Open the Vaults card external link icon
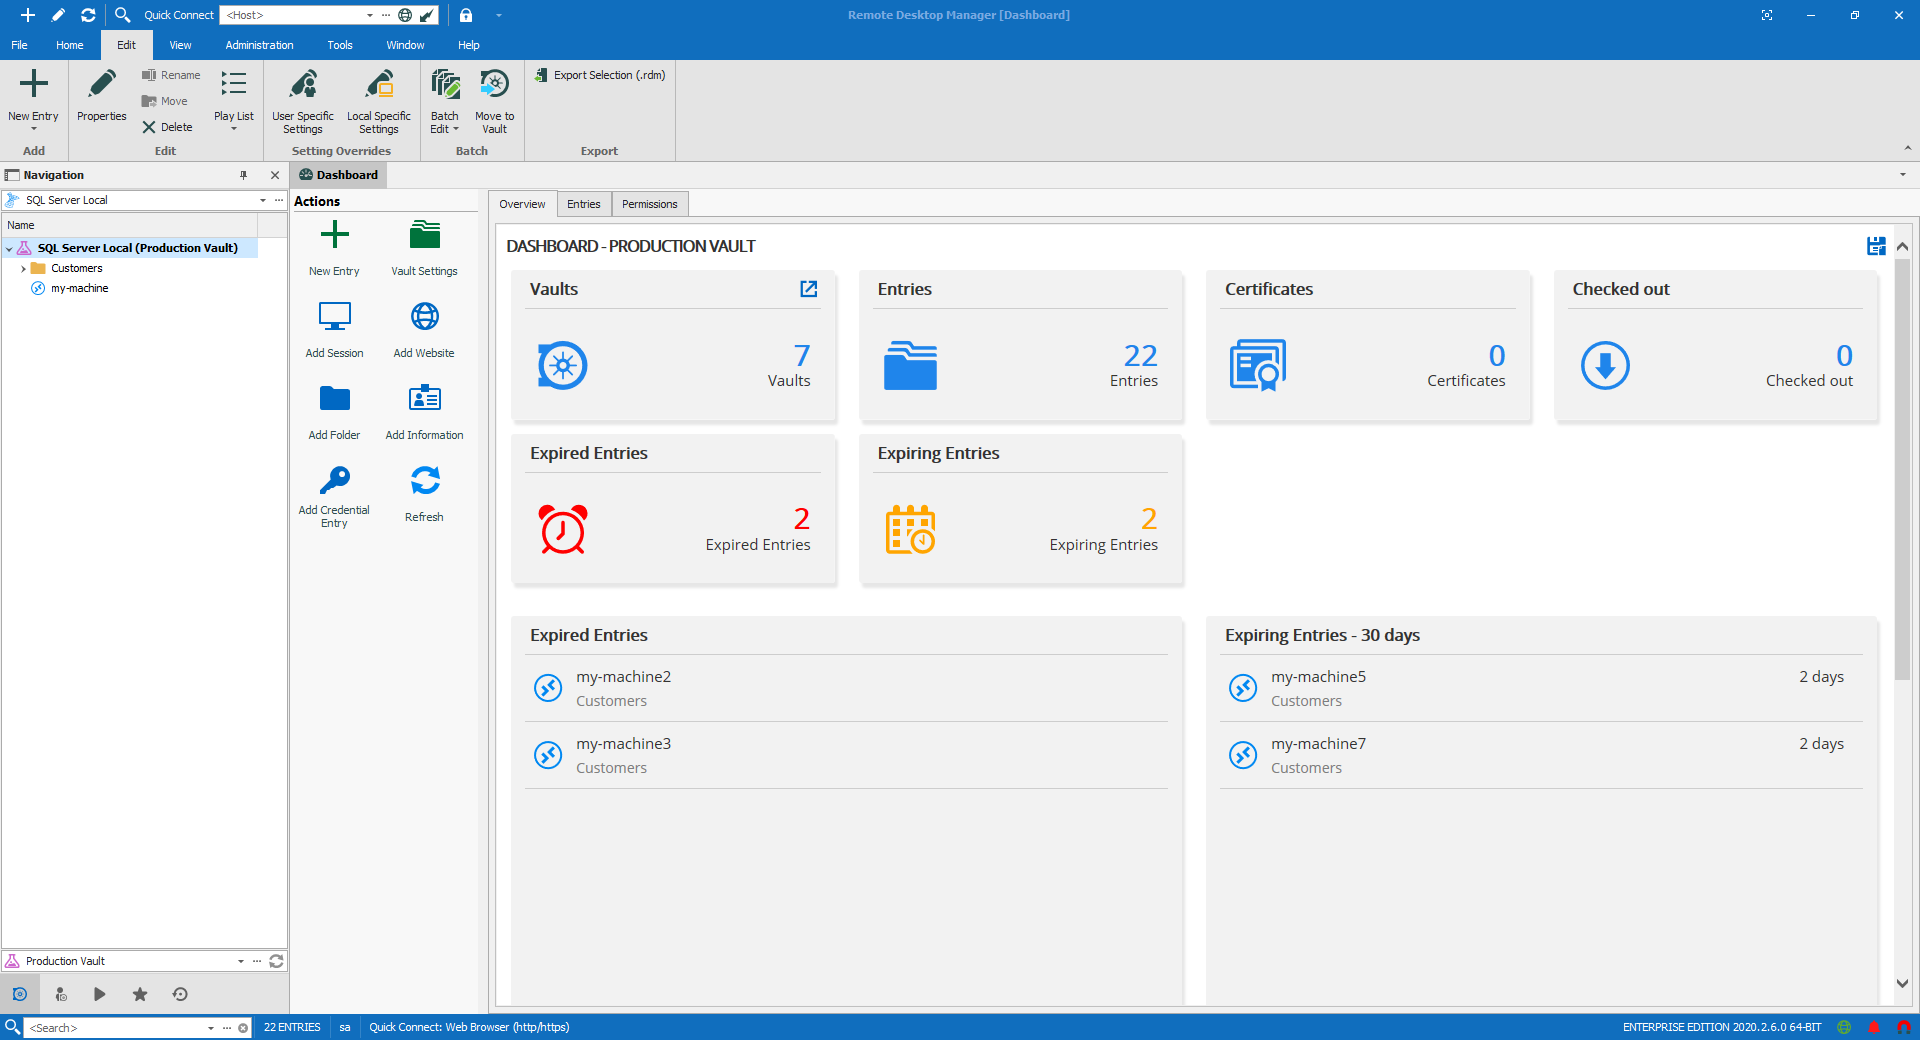This screenshot has height=1040, width=1920. [x=808, y=289]
